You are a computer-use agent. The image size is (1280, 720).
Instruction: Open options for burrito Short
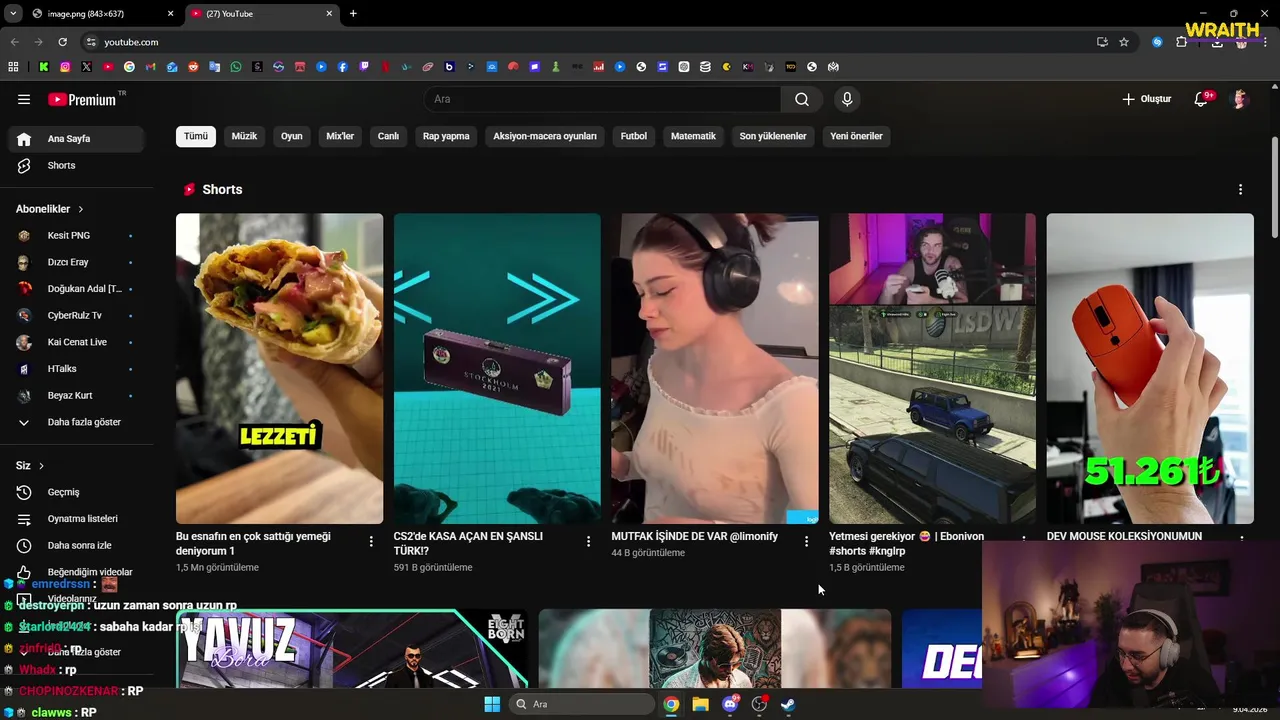pos(371,541)
